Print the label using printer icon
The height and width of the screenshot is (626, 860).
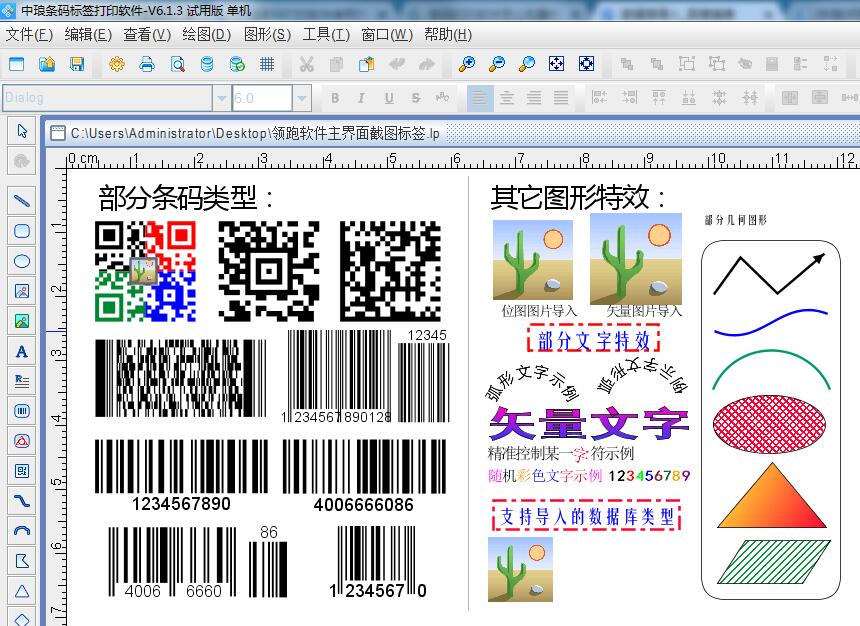[147, 64]
